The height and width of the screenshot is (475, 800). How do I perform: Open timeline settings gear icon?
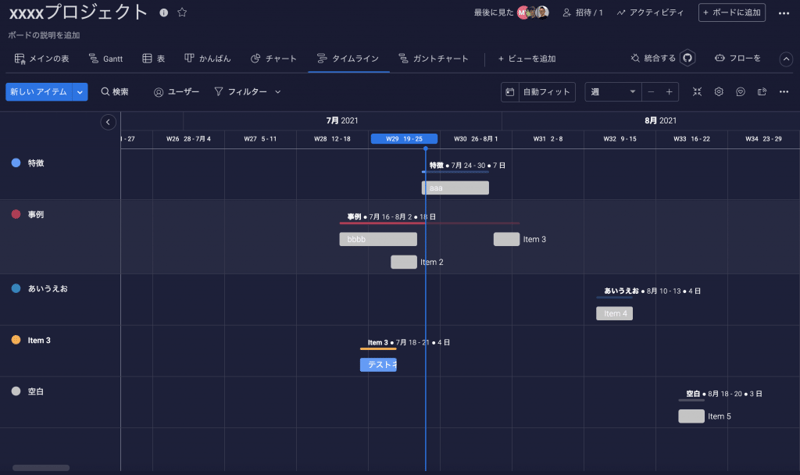(x=718, y=92)
